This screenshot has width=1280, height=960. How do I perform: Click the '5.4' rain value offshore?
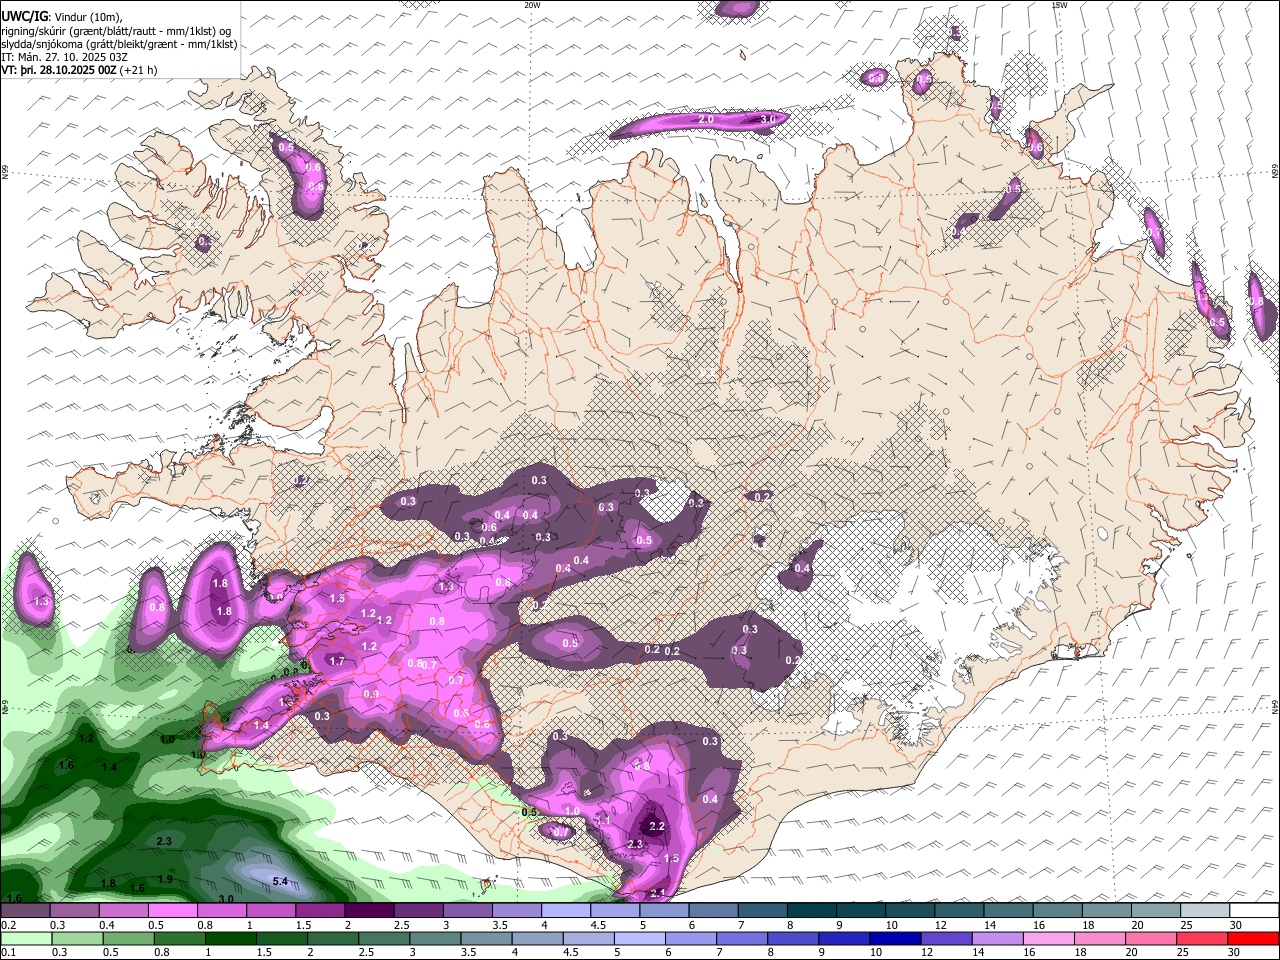[x=281, y=881]
